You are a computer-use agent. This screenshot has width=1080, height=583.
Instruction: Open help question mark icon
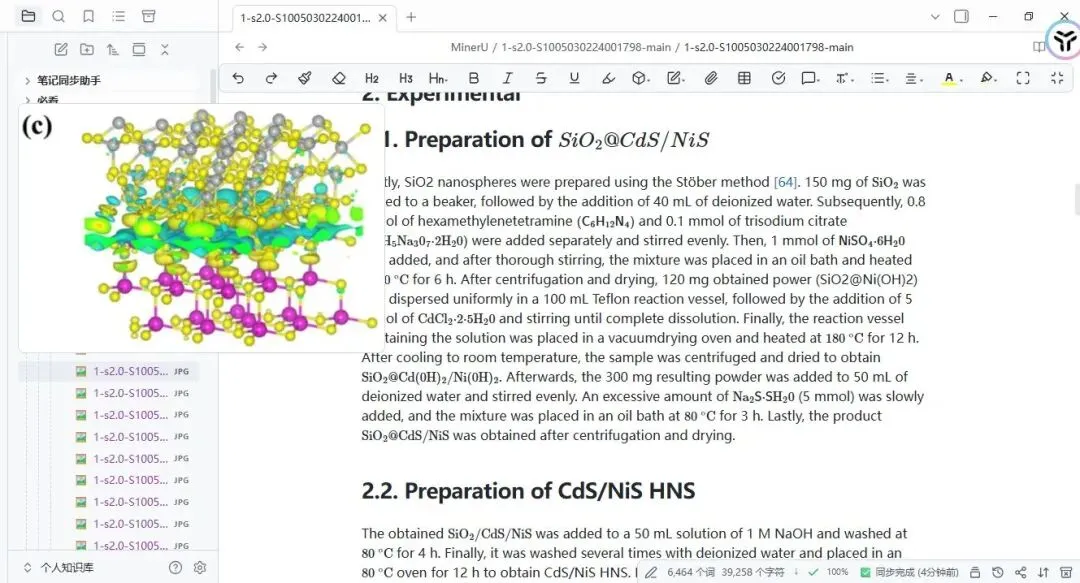tap(176, 568)
